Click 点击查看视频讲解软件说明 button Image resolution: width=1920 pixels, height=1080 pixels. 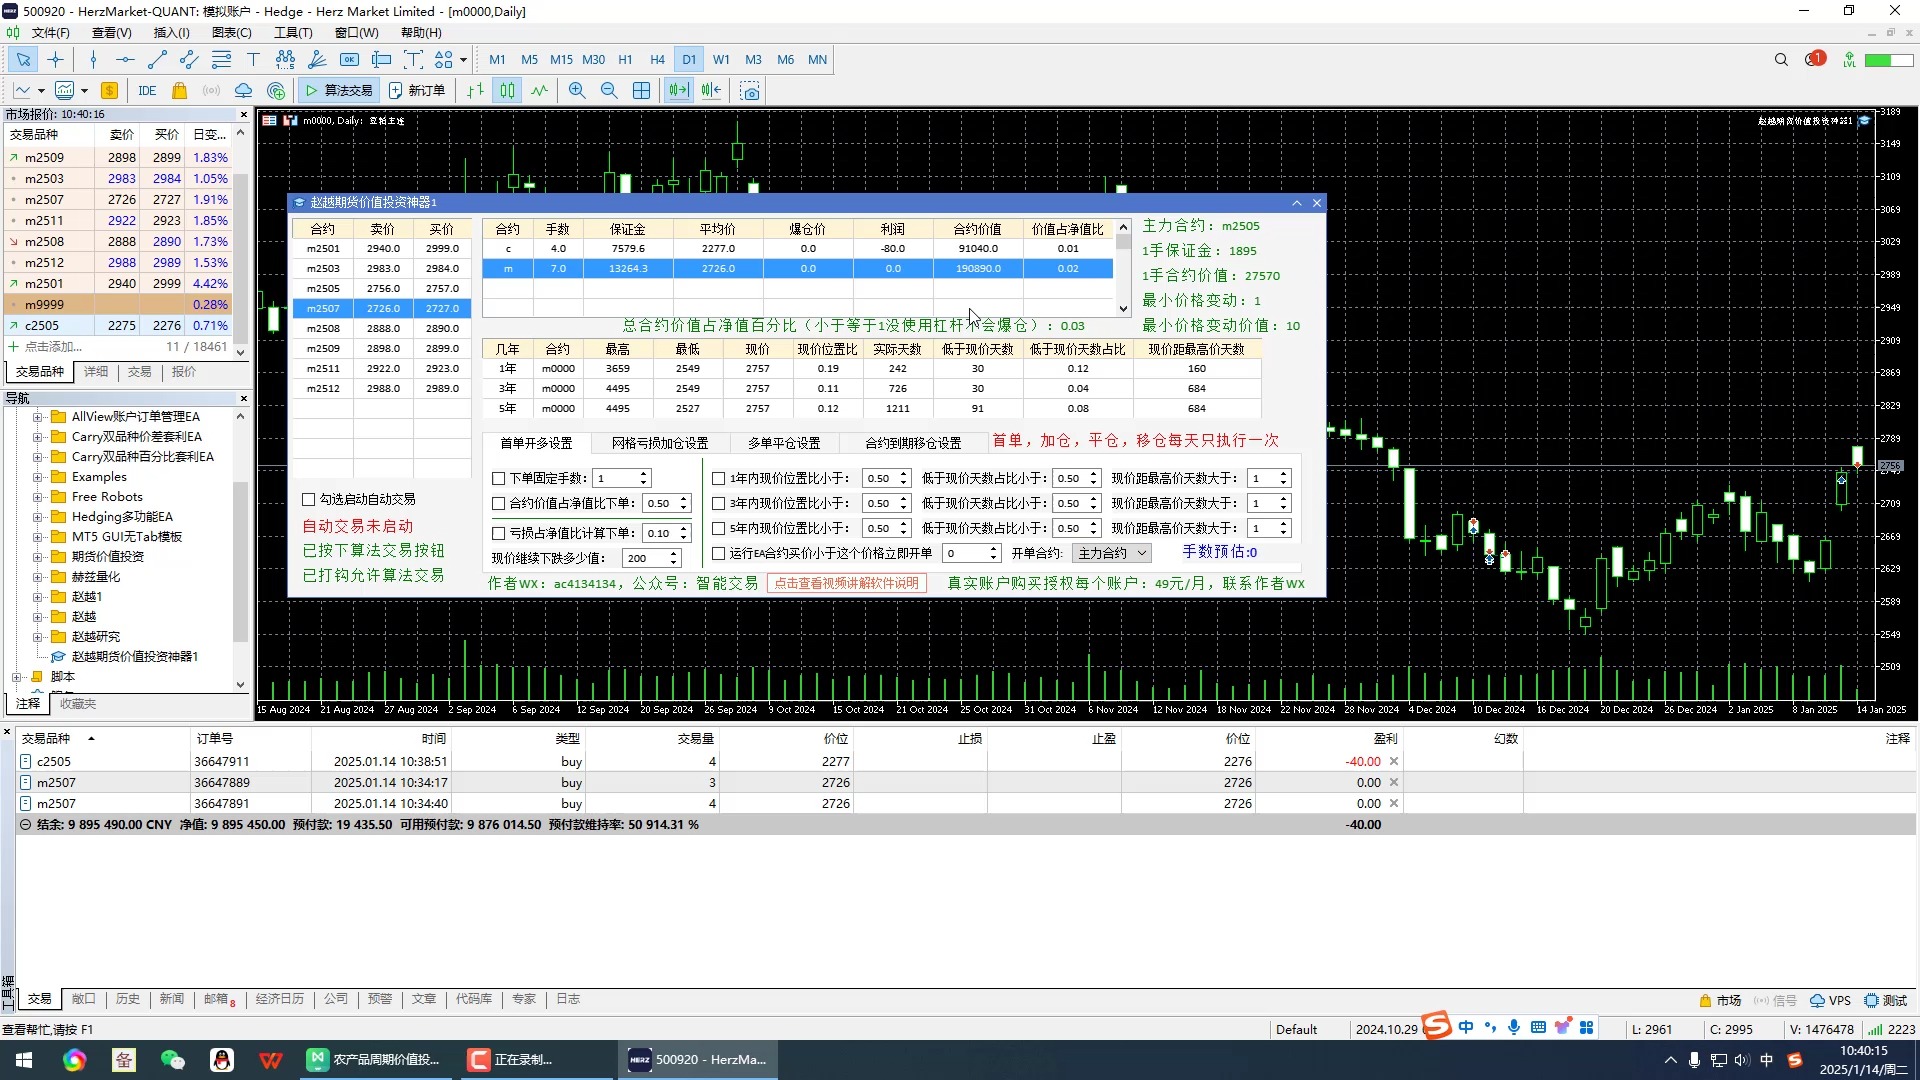[847, 583]
